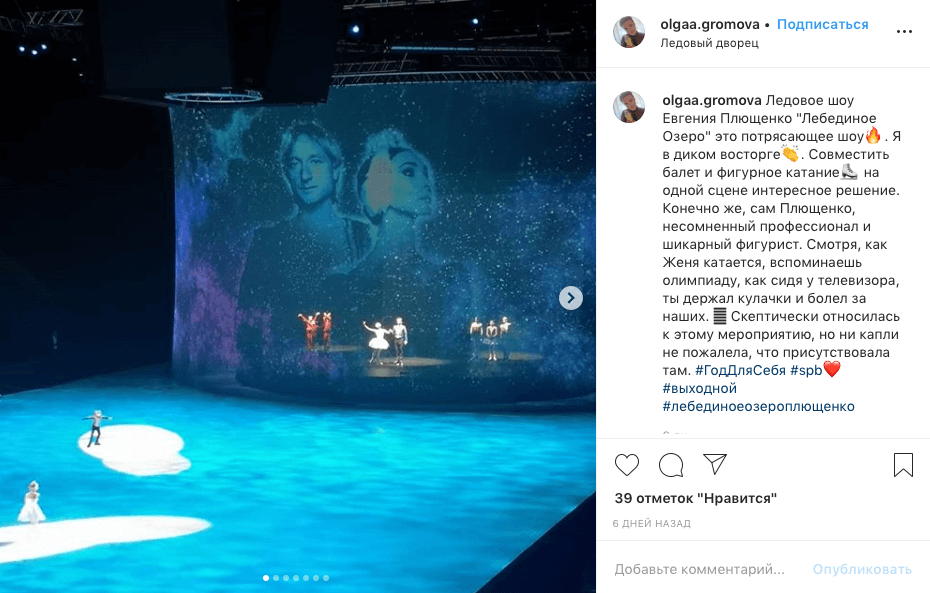Focus the add comment field
The height and width of the screenshot is (593, 930).
tap(700, 569)
